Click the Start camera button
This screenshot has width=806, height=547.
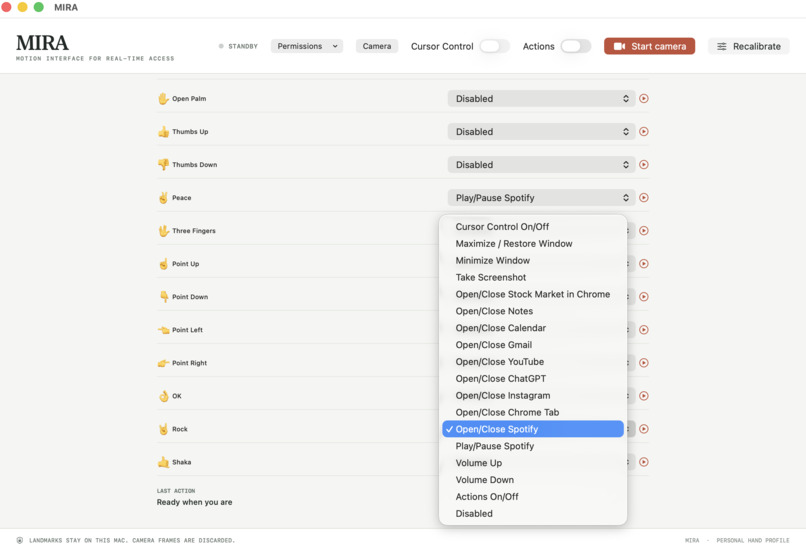point(649,46)
